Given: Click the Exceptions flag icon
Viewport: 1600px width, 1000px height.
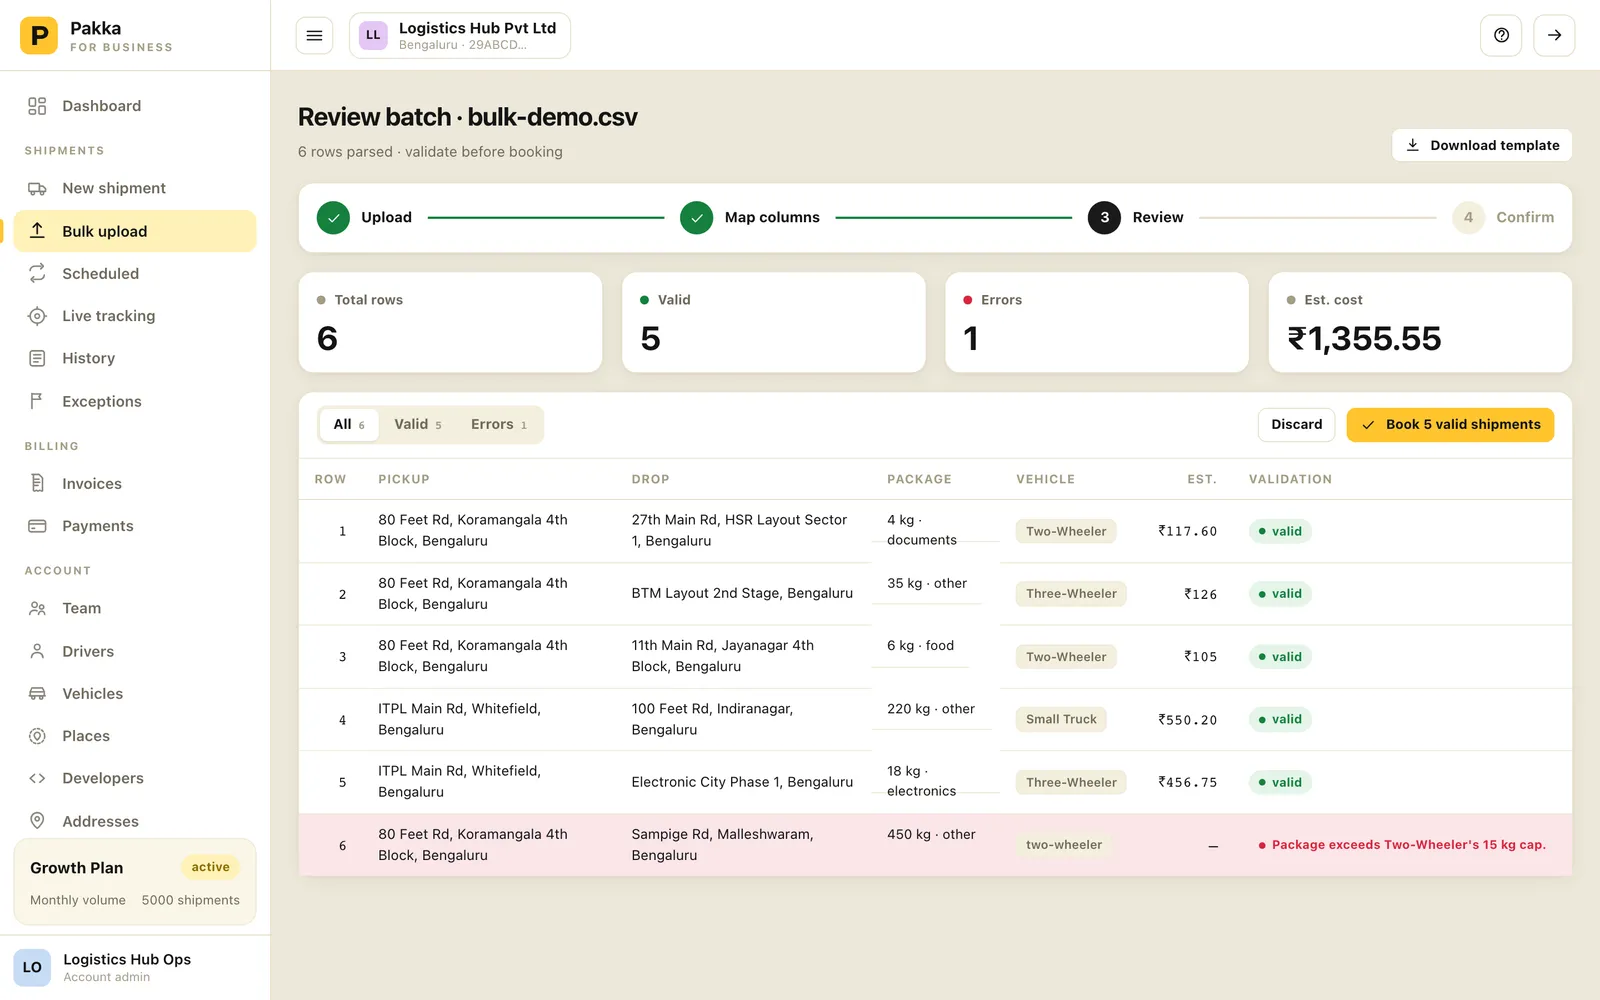Looking at the screenshot, I should coord(37,401).
